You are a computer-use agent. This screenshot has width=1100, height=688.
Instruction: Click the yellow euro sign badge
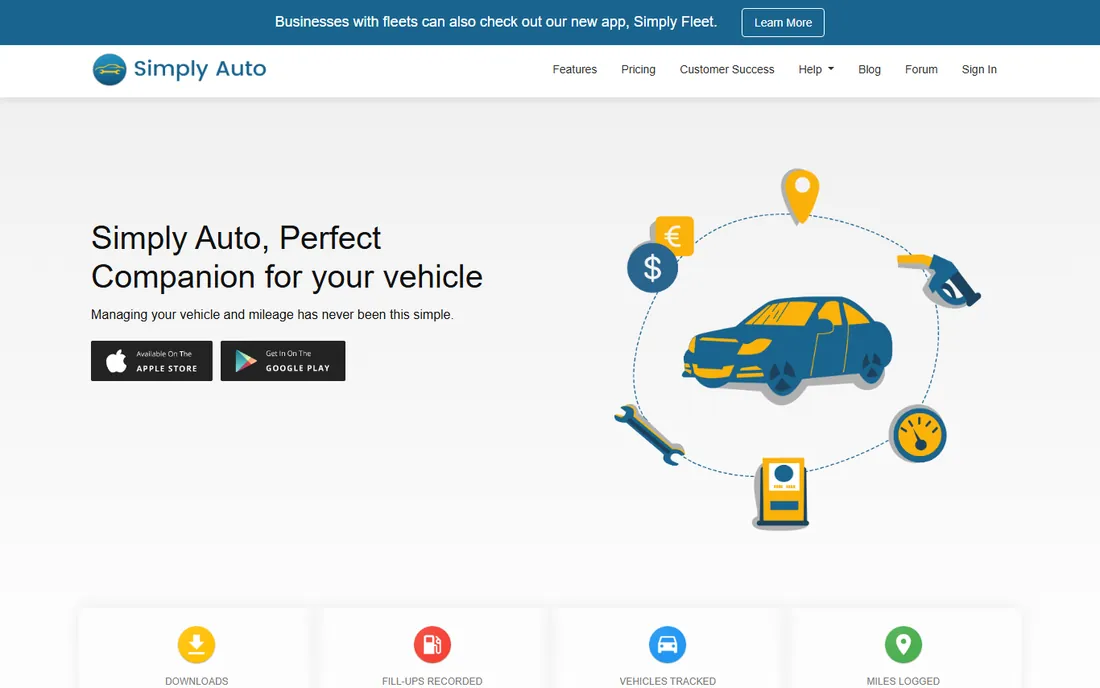674,236
